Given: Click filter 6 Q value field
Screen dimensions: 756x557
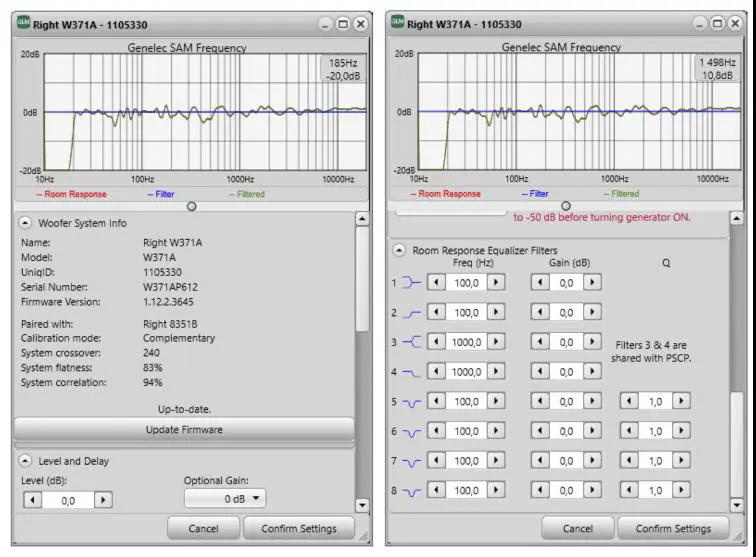Looking at the screenshot, I should tap(655, 431).
